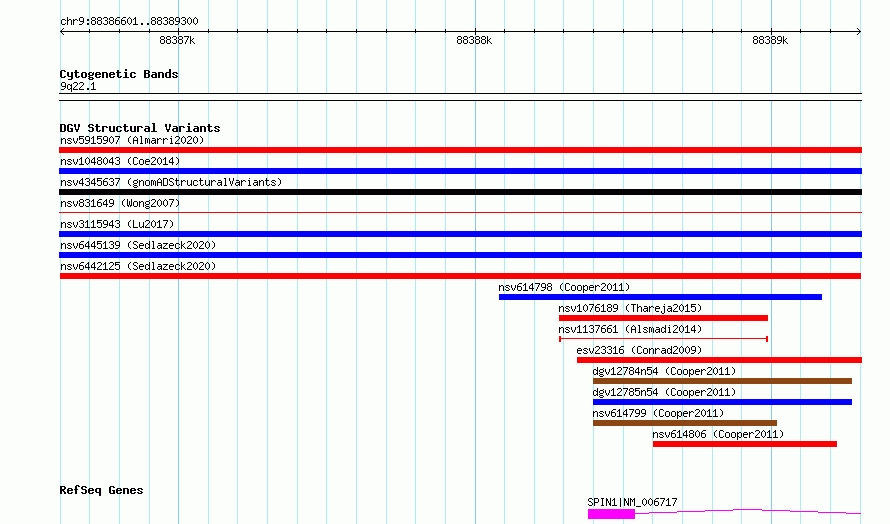The height and width of the screenshot is (524, 890).
Task: Select the blue bar under nsv3115943
Action: tap(460, 234)
